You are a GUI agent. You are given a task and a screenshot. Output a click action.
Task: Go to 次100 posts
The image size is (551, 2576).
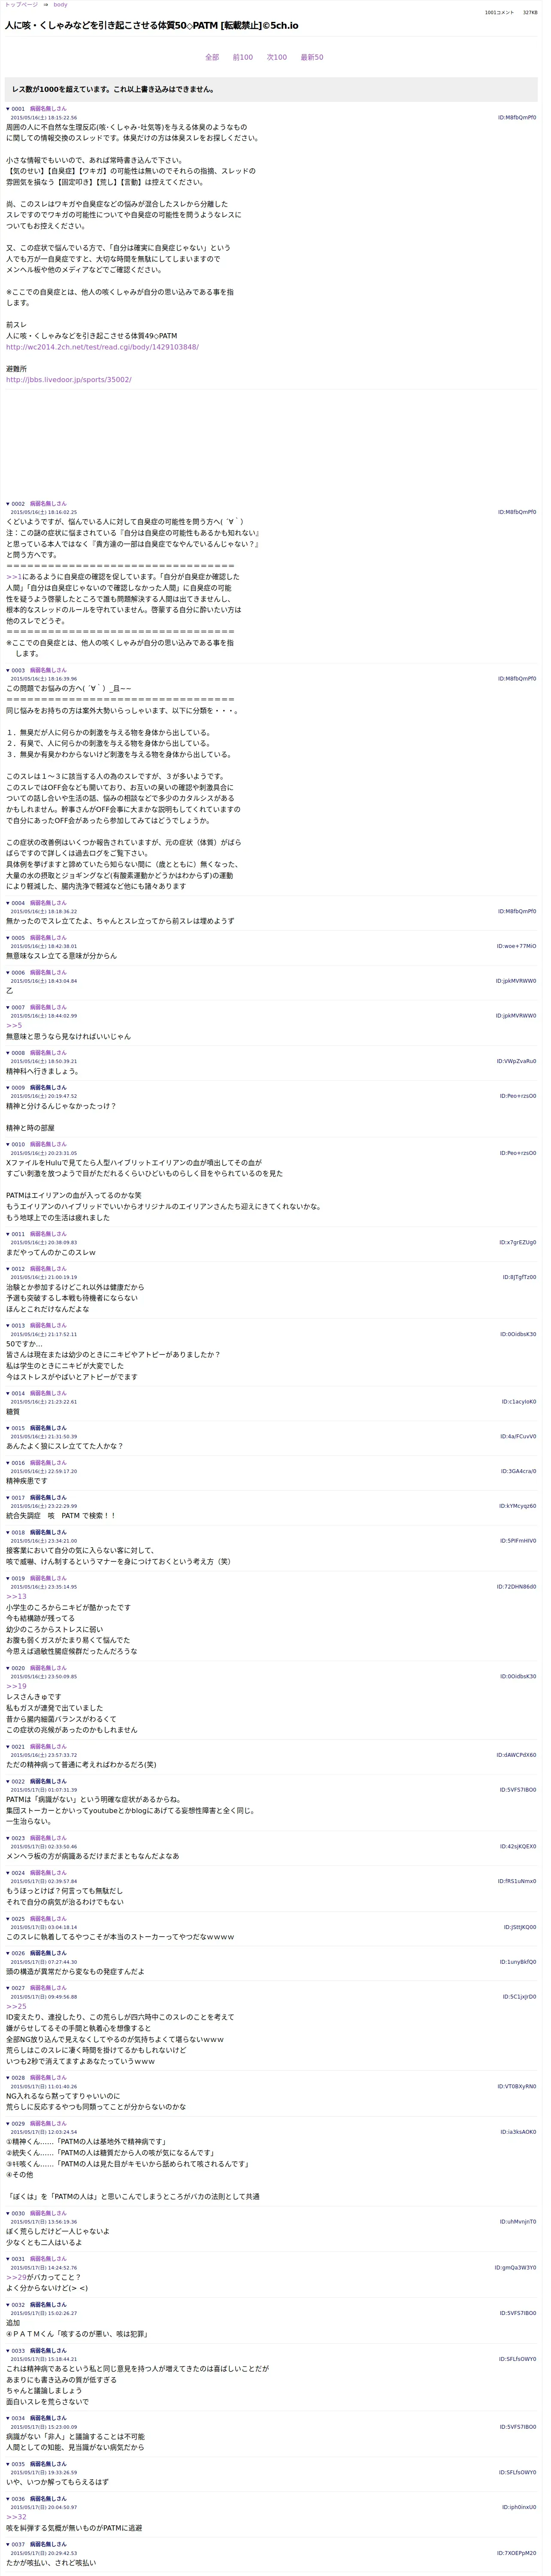(x=277, y=58)
